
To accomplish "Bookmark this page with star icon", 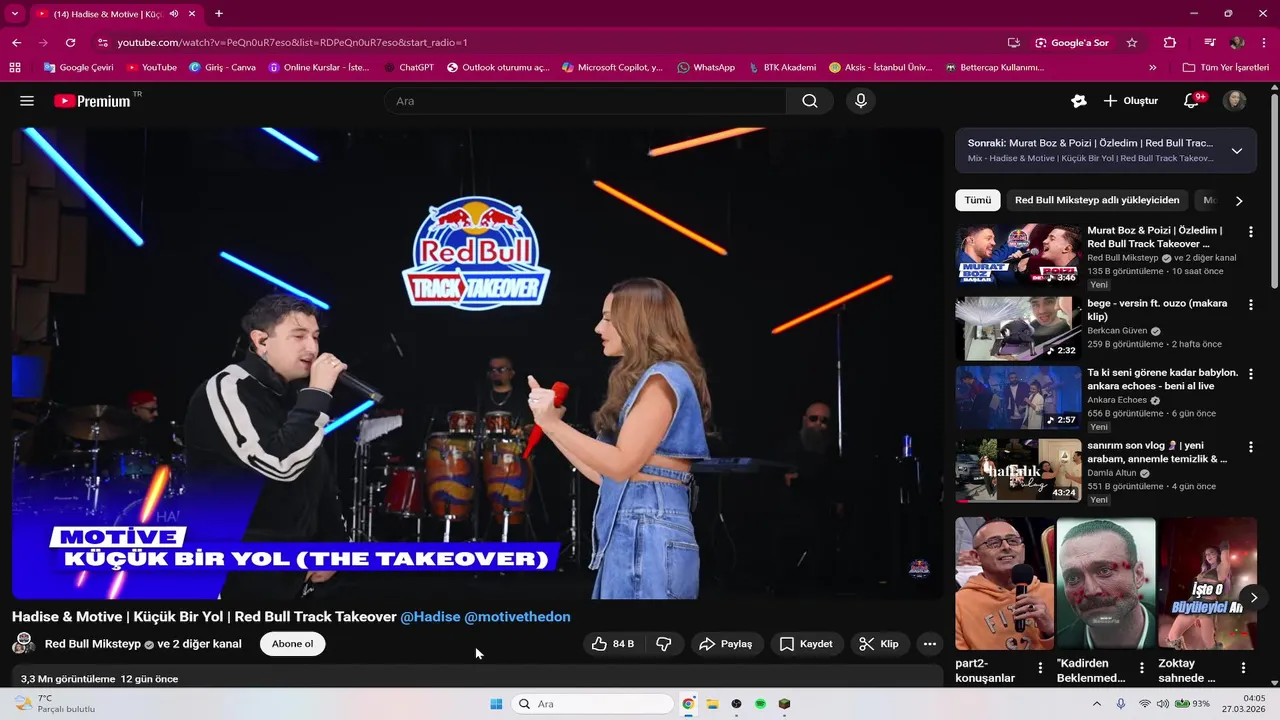I will click(1132, 43).
